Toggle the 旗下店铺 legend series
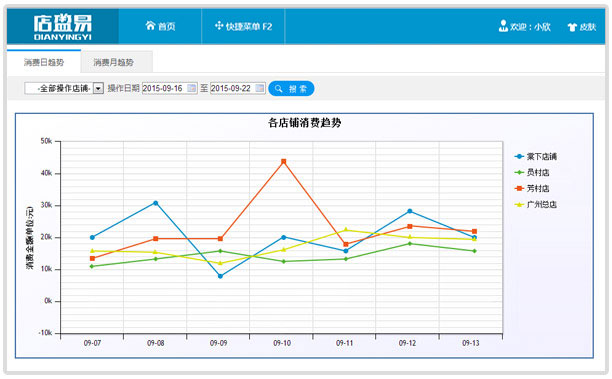Screen dimensions: 612x379 coord(536,157)
